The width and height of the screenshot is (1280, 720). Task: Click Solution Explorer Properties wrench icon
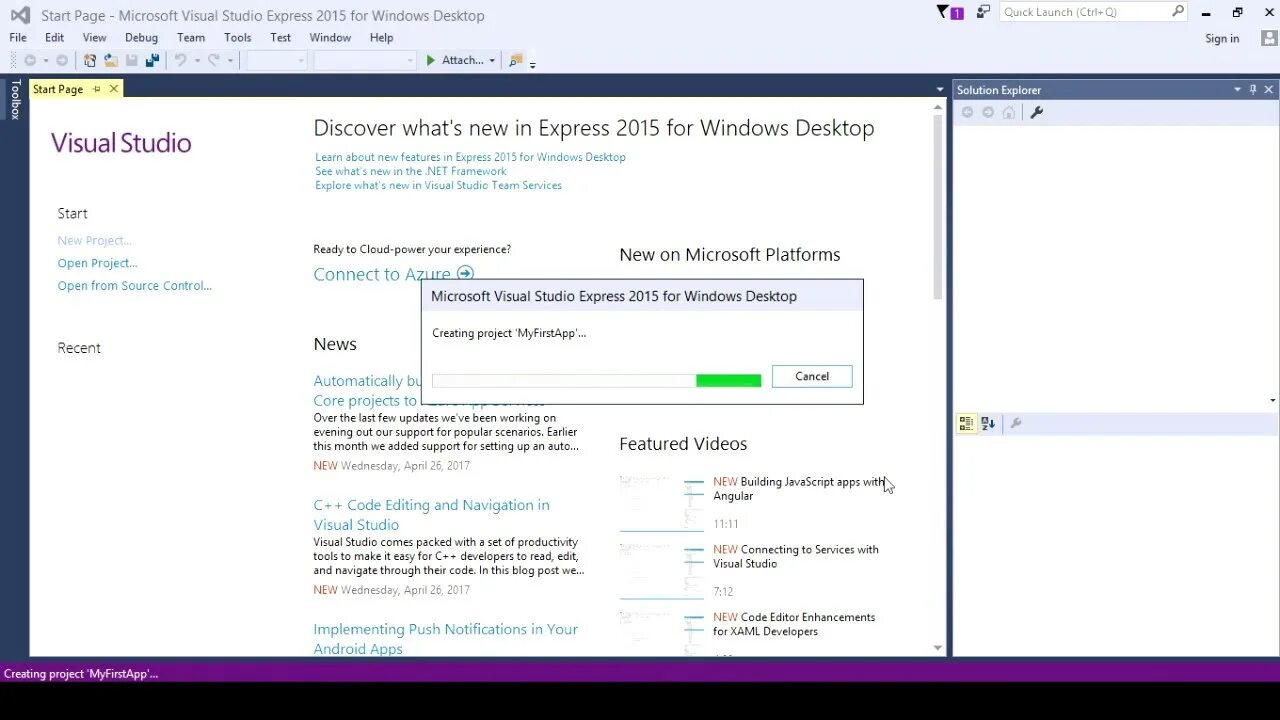click(x=1037, y=112)
